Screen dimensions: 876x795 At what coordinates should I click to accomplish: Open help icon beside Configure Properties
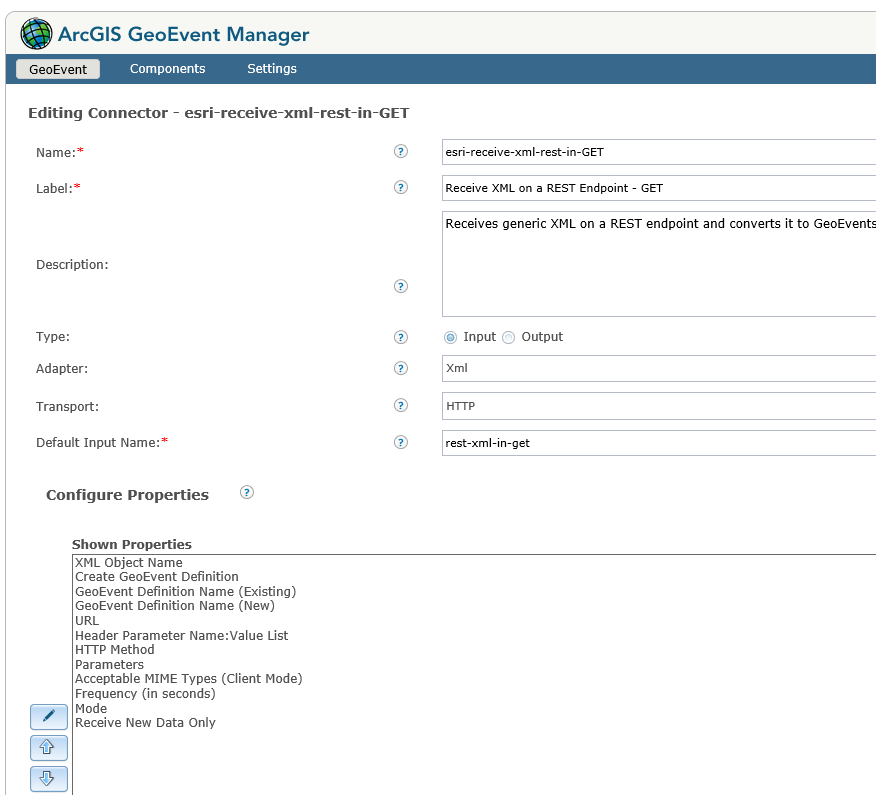(x=247, y=492)
